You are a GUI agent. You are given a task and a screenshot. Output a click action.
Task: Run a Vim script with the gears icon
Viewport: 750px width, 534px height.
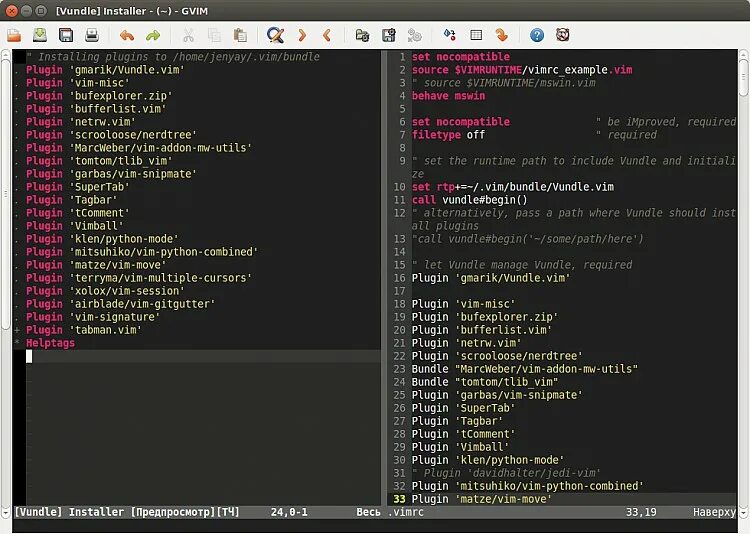(x=414, y=35)
